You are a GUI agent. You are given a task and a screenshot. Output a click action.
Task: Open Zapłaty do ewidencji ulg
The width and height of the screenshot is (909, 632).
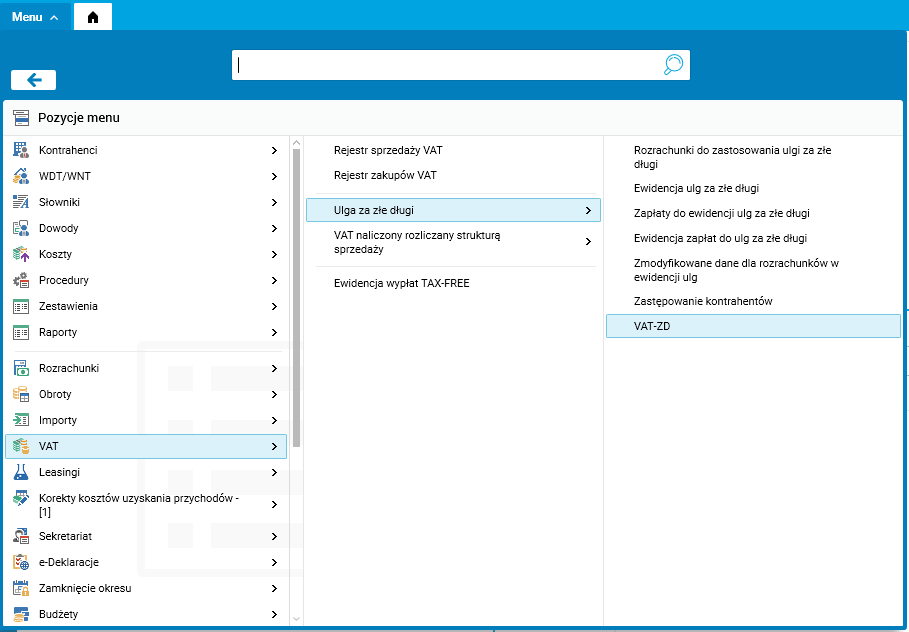click(x=722, y=213)
